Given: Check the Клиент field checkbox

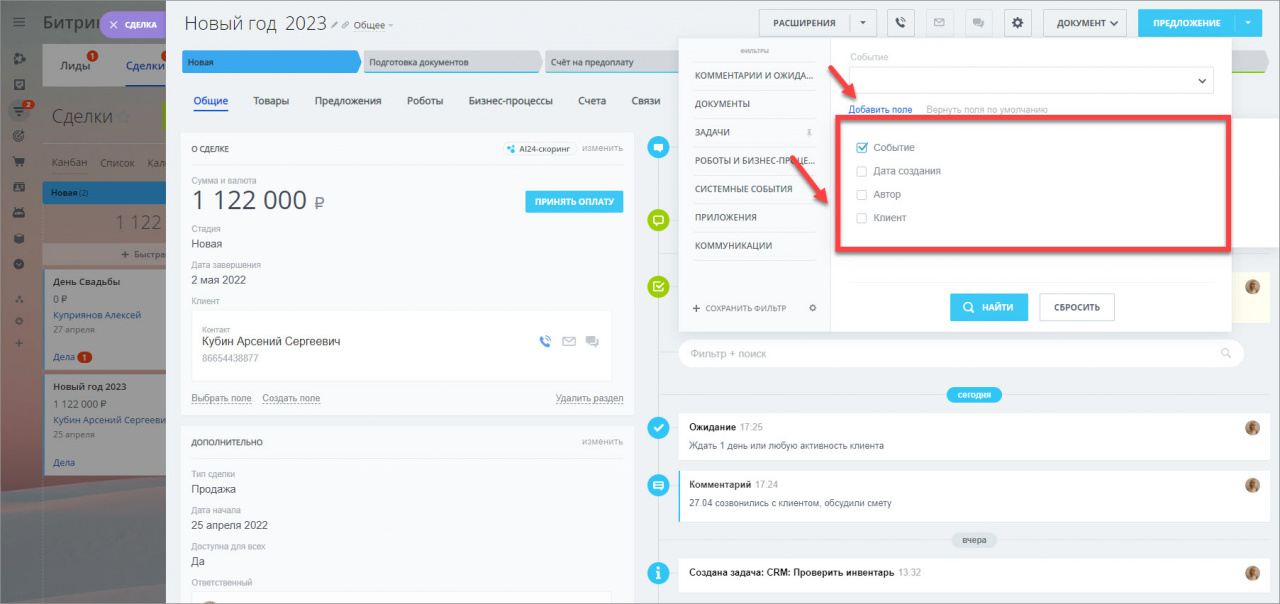Looking at the screenshot, I should click(862, 218).
